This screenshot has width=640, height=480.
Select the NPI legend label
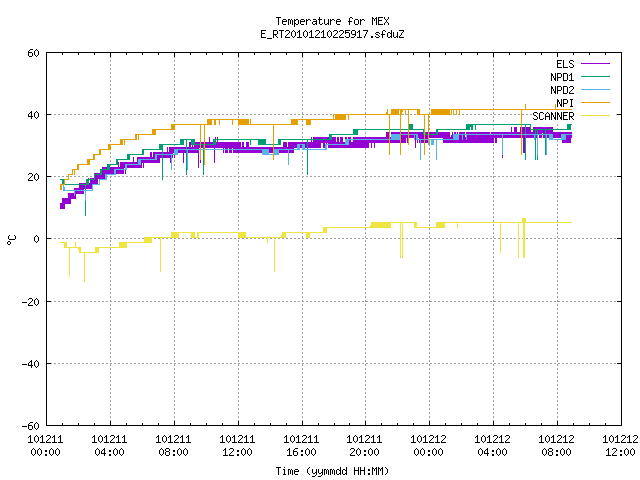tap(565, 103)
